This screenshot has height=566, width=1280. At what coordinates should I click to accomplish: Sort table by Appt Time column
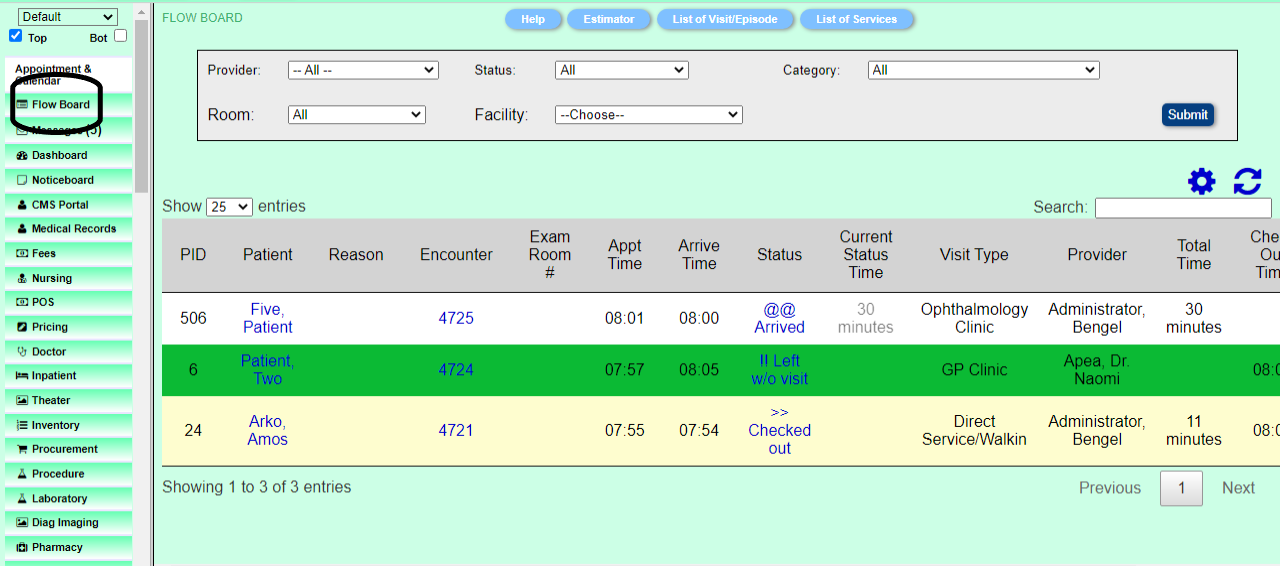point(624,255)
